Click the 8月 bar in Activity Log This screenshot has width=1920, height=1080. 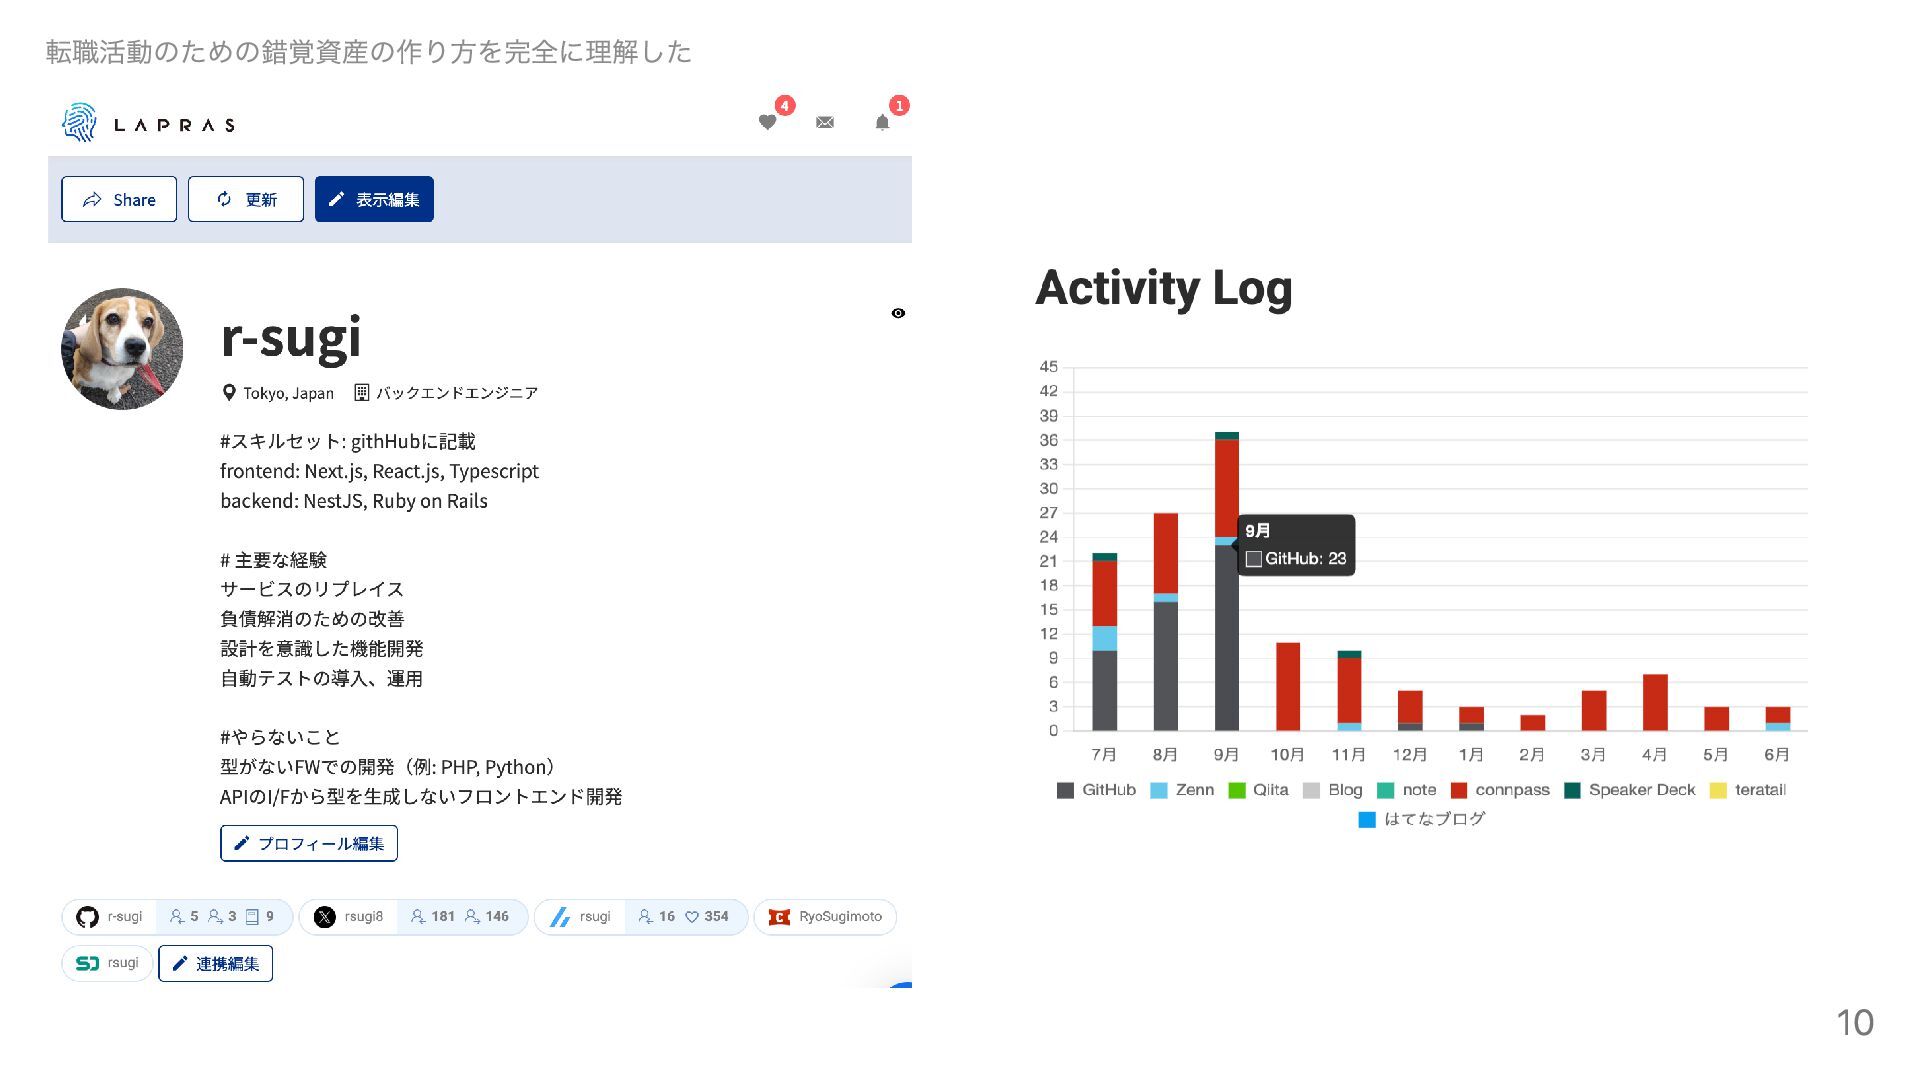coord(1165,621)
